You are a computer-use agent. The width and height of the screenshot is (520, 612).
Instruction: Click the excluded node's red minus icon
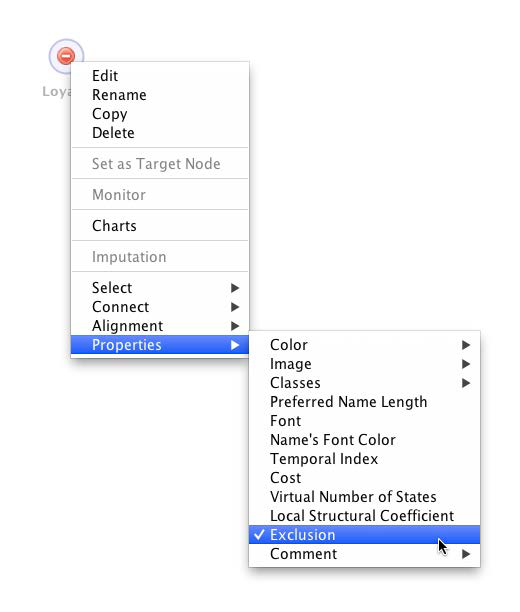point(66,56)
